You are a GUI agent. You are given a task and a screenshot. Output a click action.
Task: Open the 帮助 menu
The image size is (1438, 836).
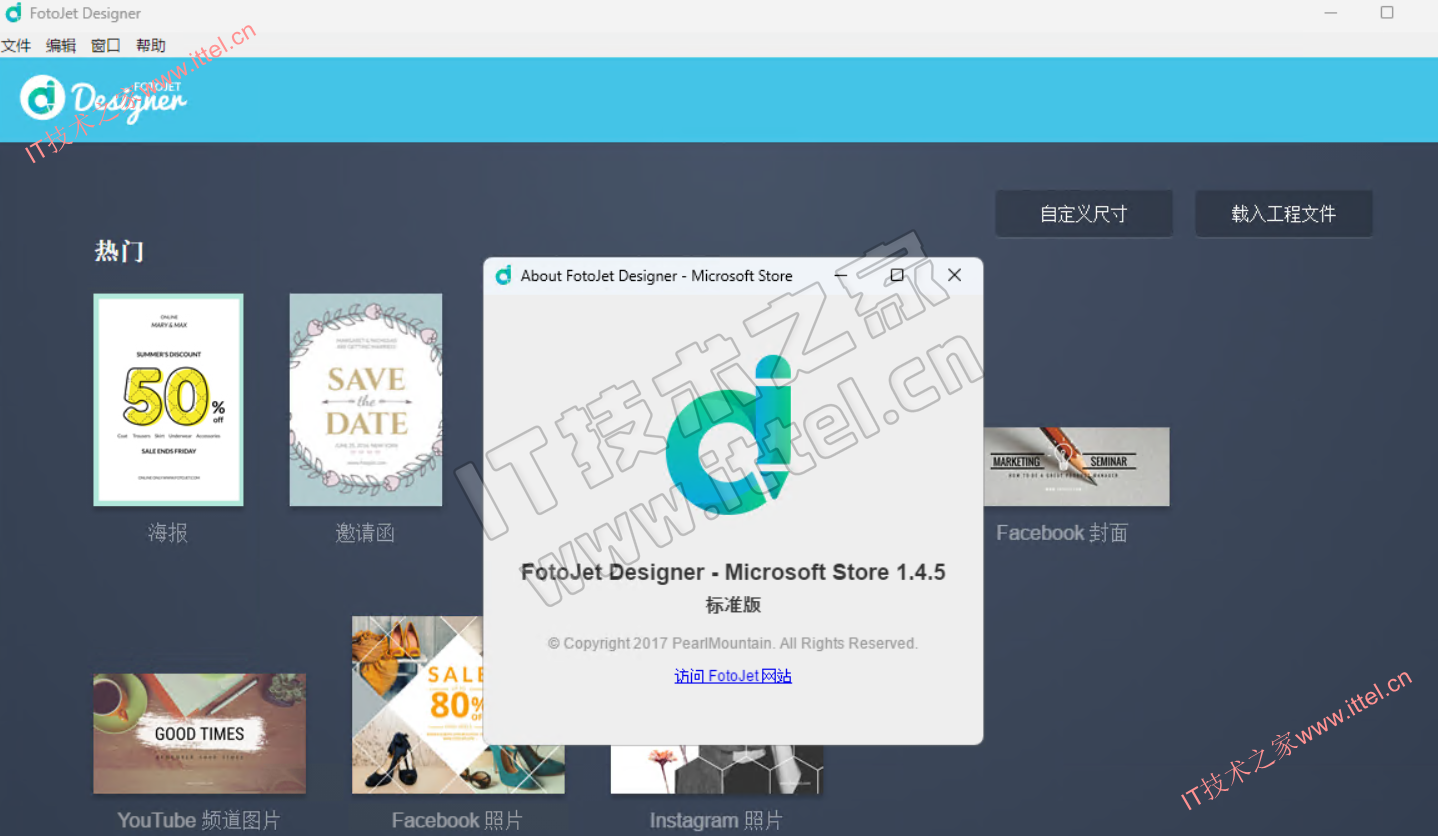(151, 45)
